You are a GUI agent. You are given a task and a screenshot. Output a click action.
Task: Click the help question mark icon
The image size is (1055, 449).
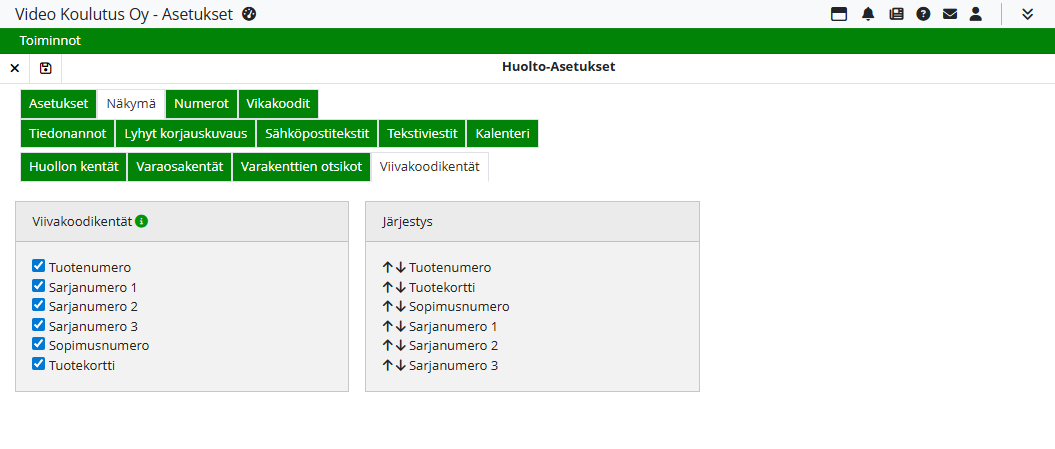[x=923, y=14]
